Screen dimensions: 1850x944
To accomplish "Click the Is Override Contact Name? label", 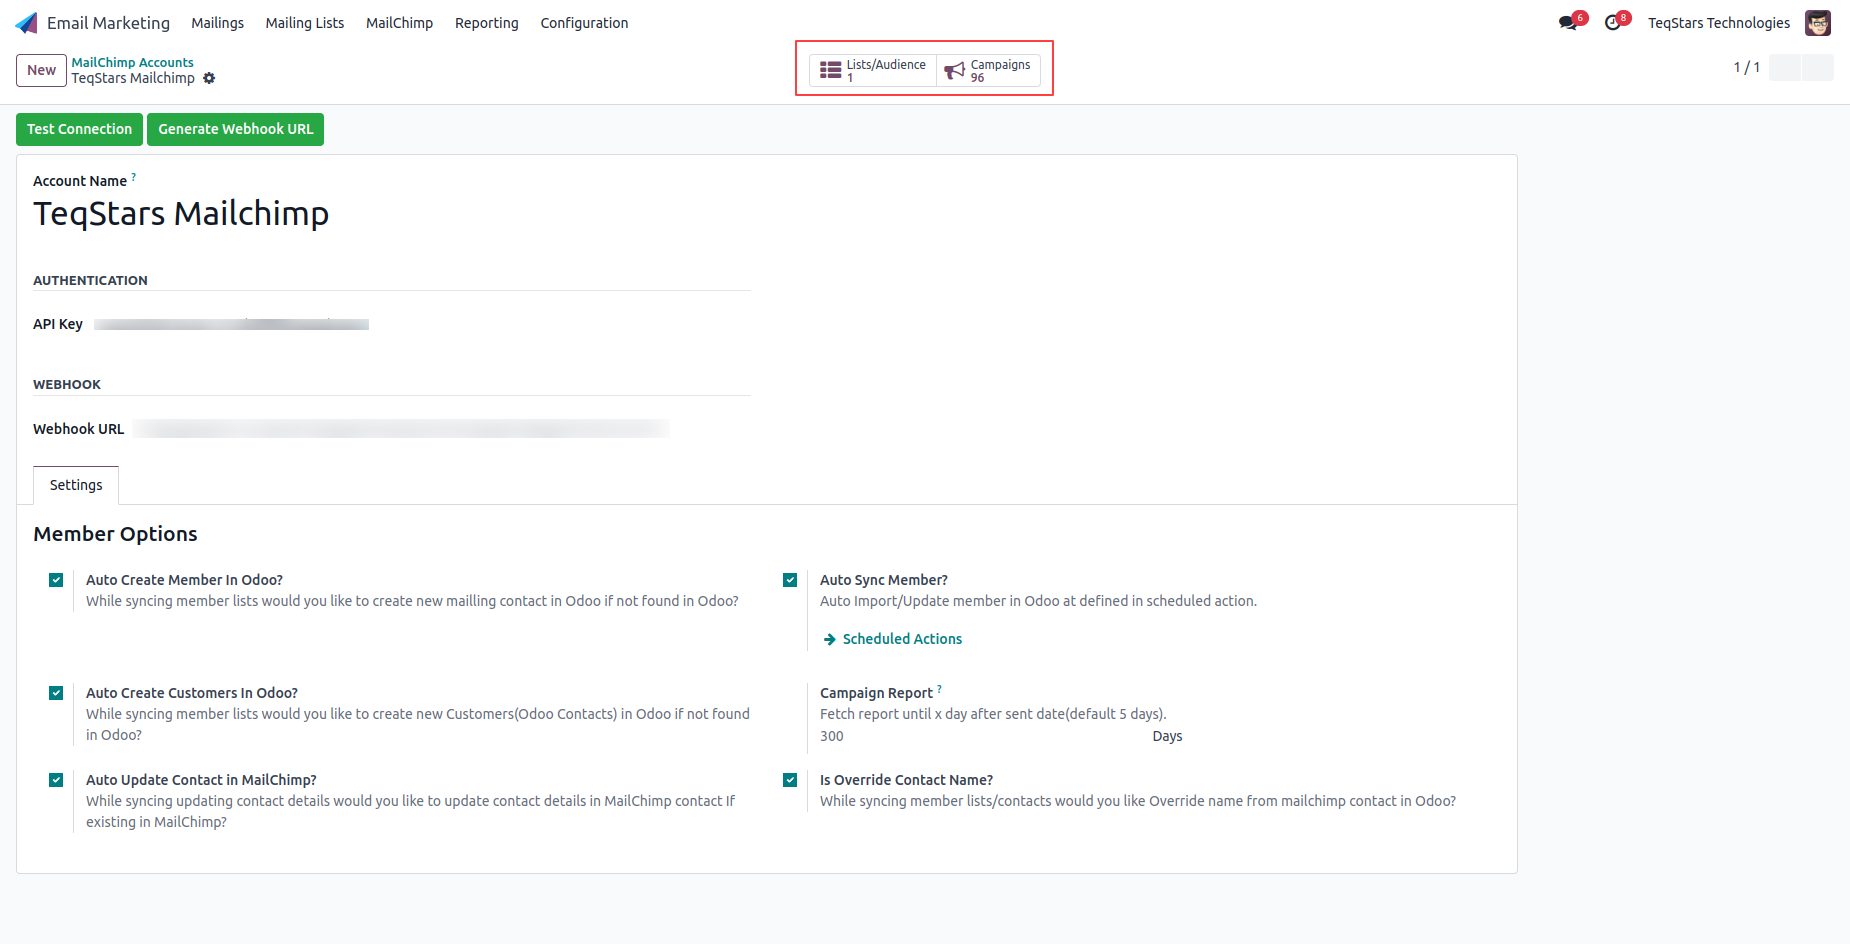I will [906, 780].
